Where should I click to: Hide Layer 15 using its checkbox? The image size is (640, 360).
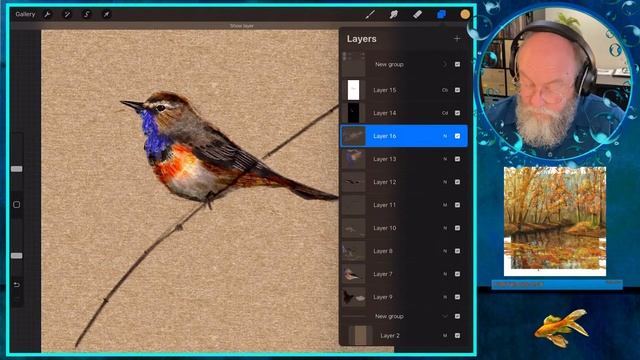coord(457,90)
